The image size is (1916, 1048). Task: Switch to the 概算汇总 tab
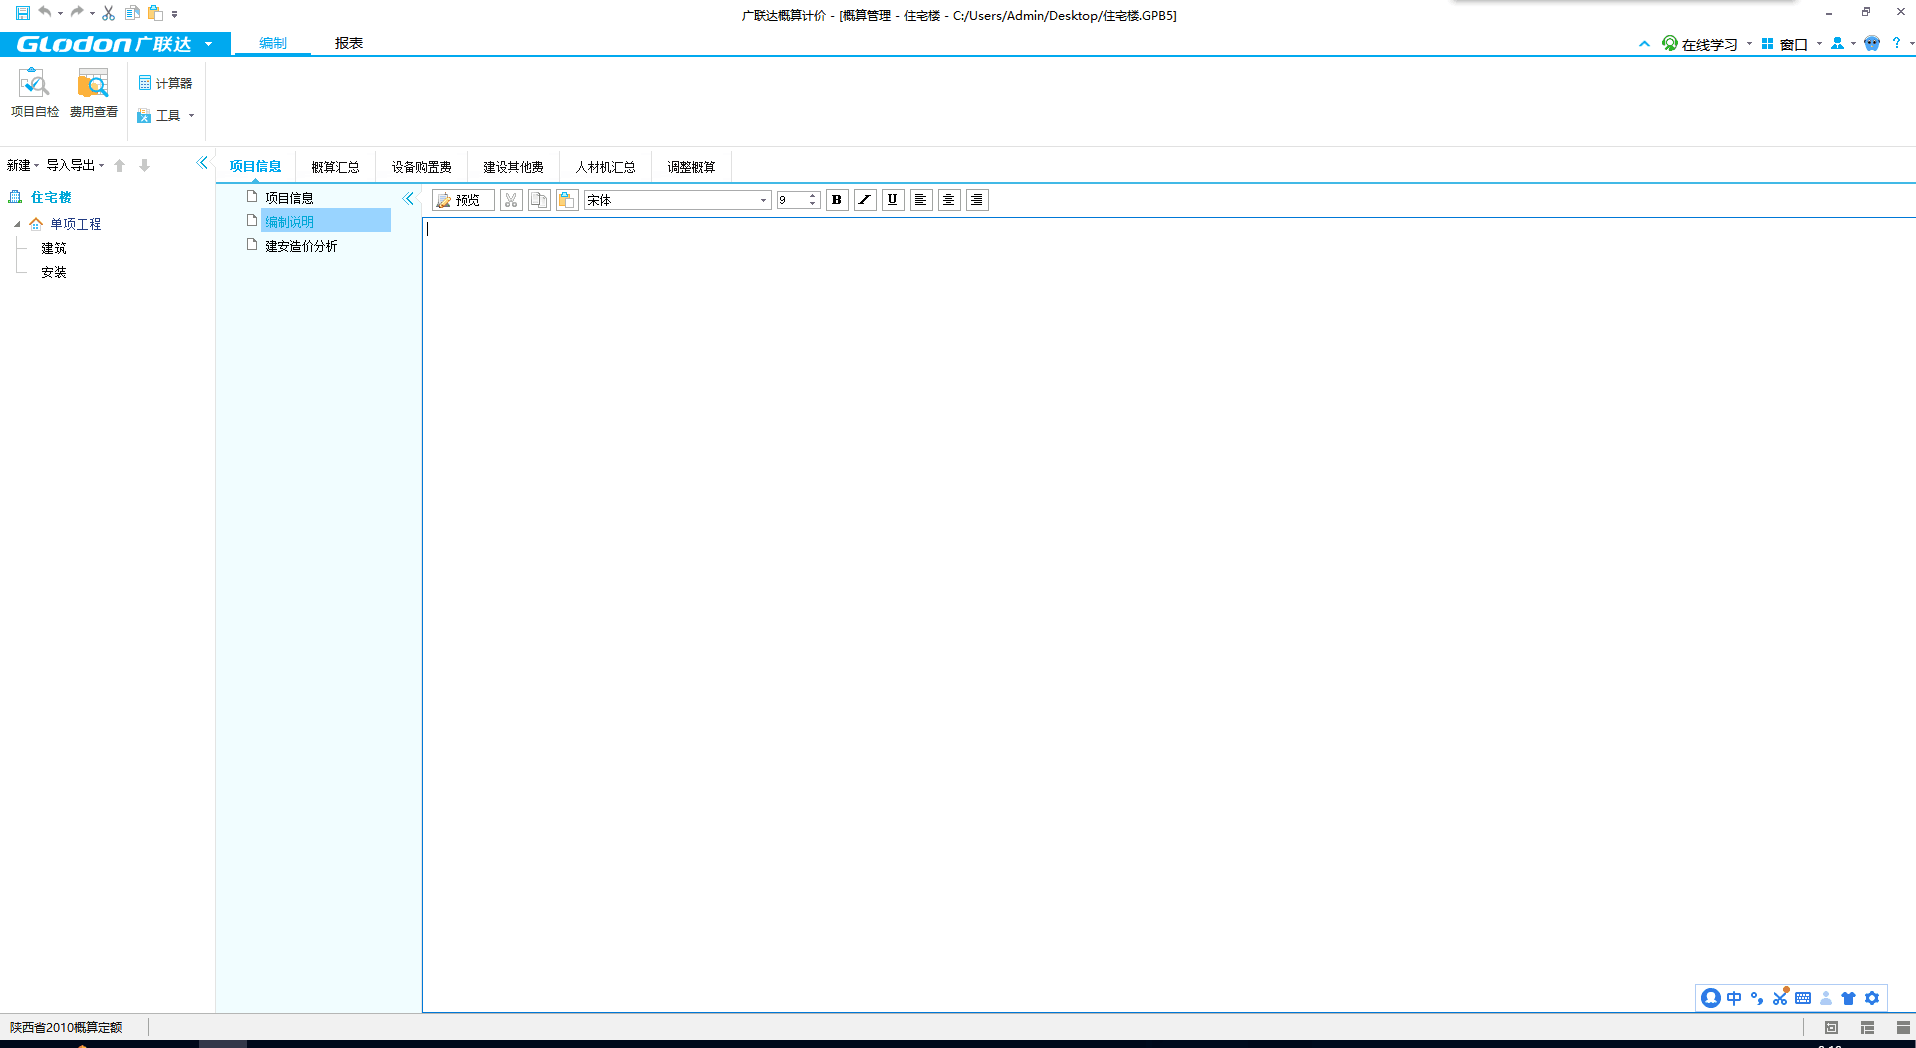pos(335,167)
